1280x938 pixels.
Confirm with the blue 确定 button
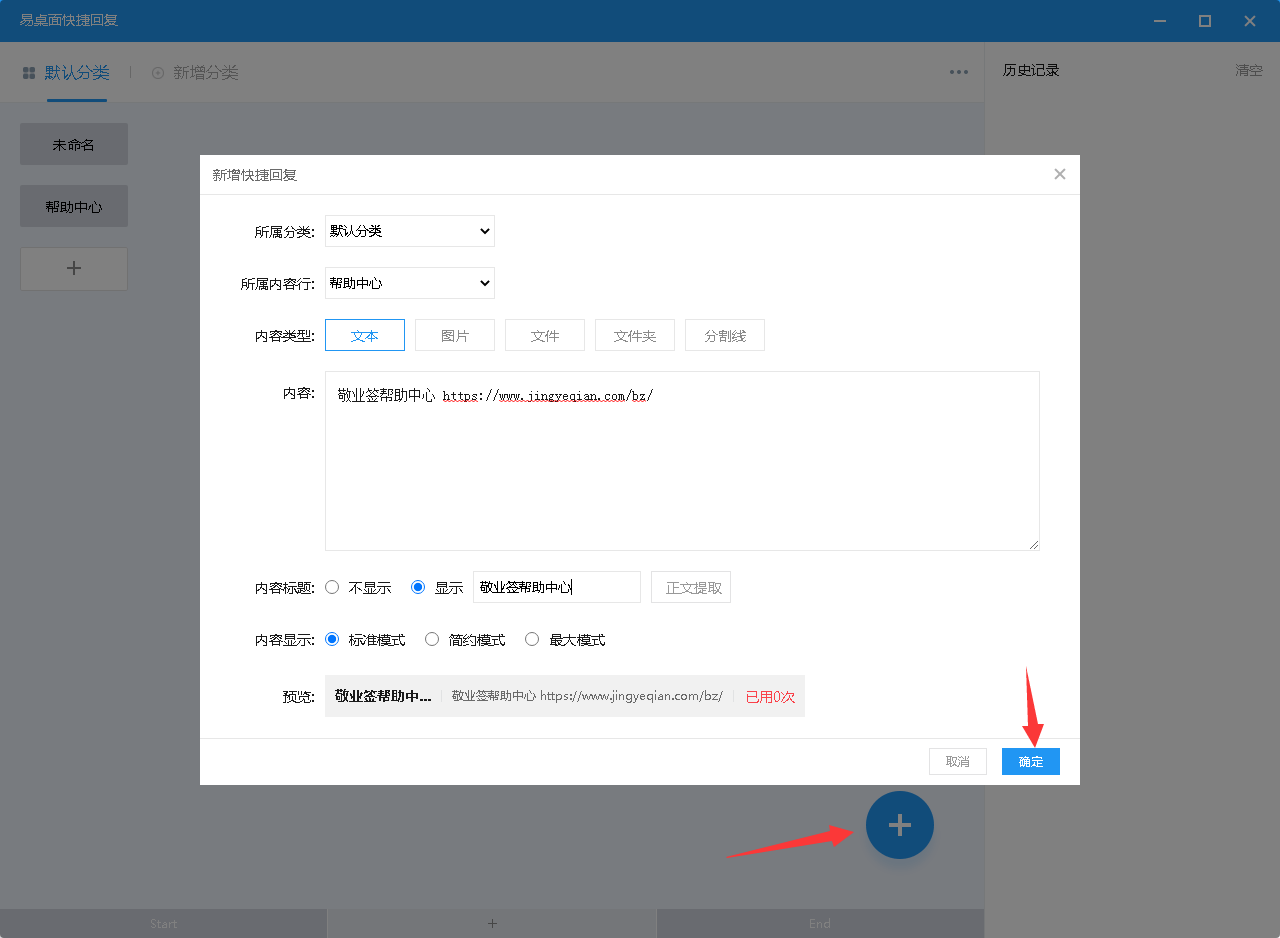[1031, 761]
